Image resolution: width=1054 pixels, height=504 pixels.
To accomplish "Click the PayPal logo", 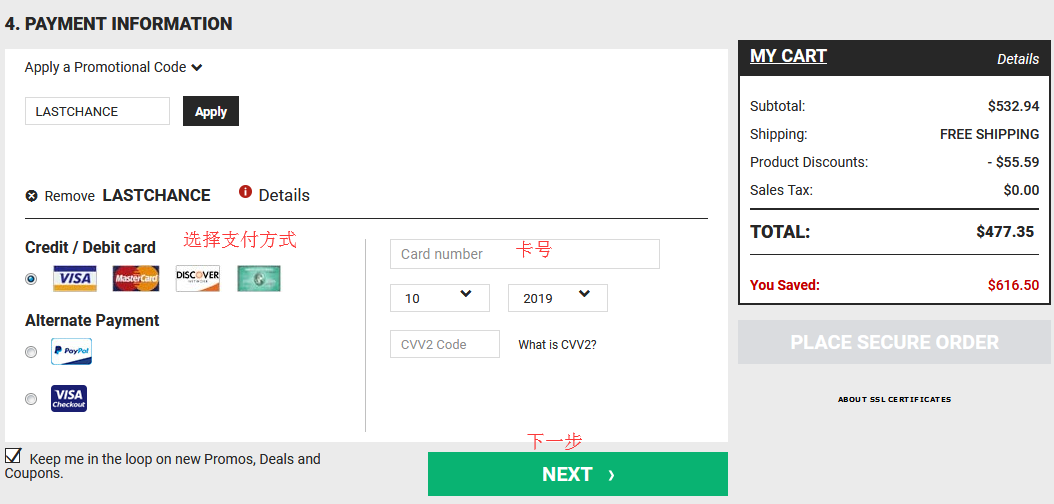I will pyautogui.click(x=71, y=352).
